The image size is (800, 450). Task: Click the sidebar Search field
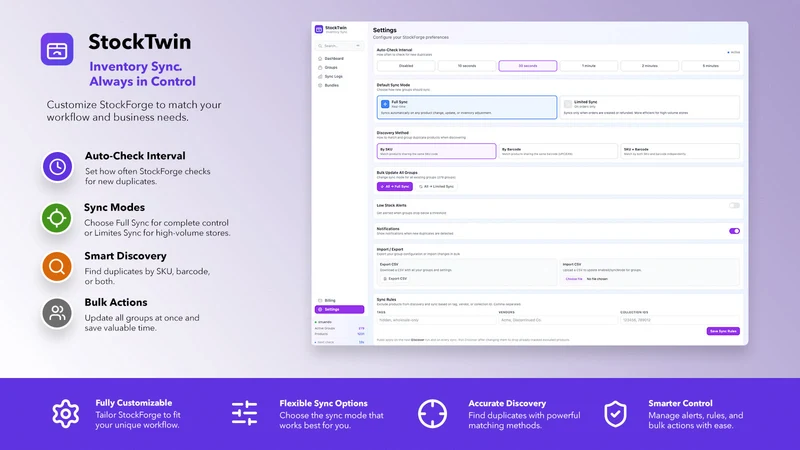pos(339,46)
